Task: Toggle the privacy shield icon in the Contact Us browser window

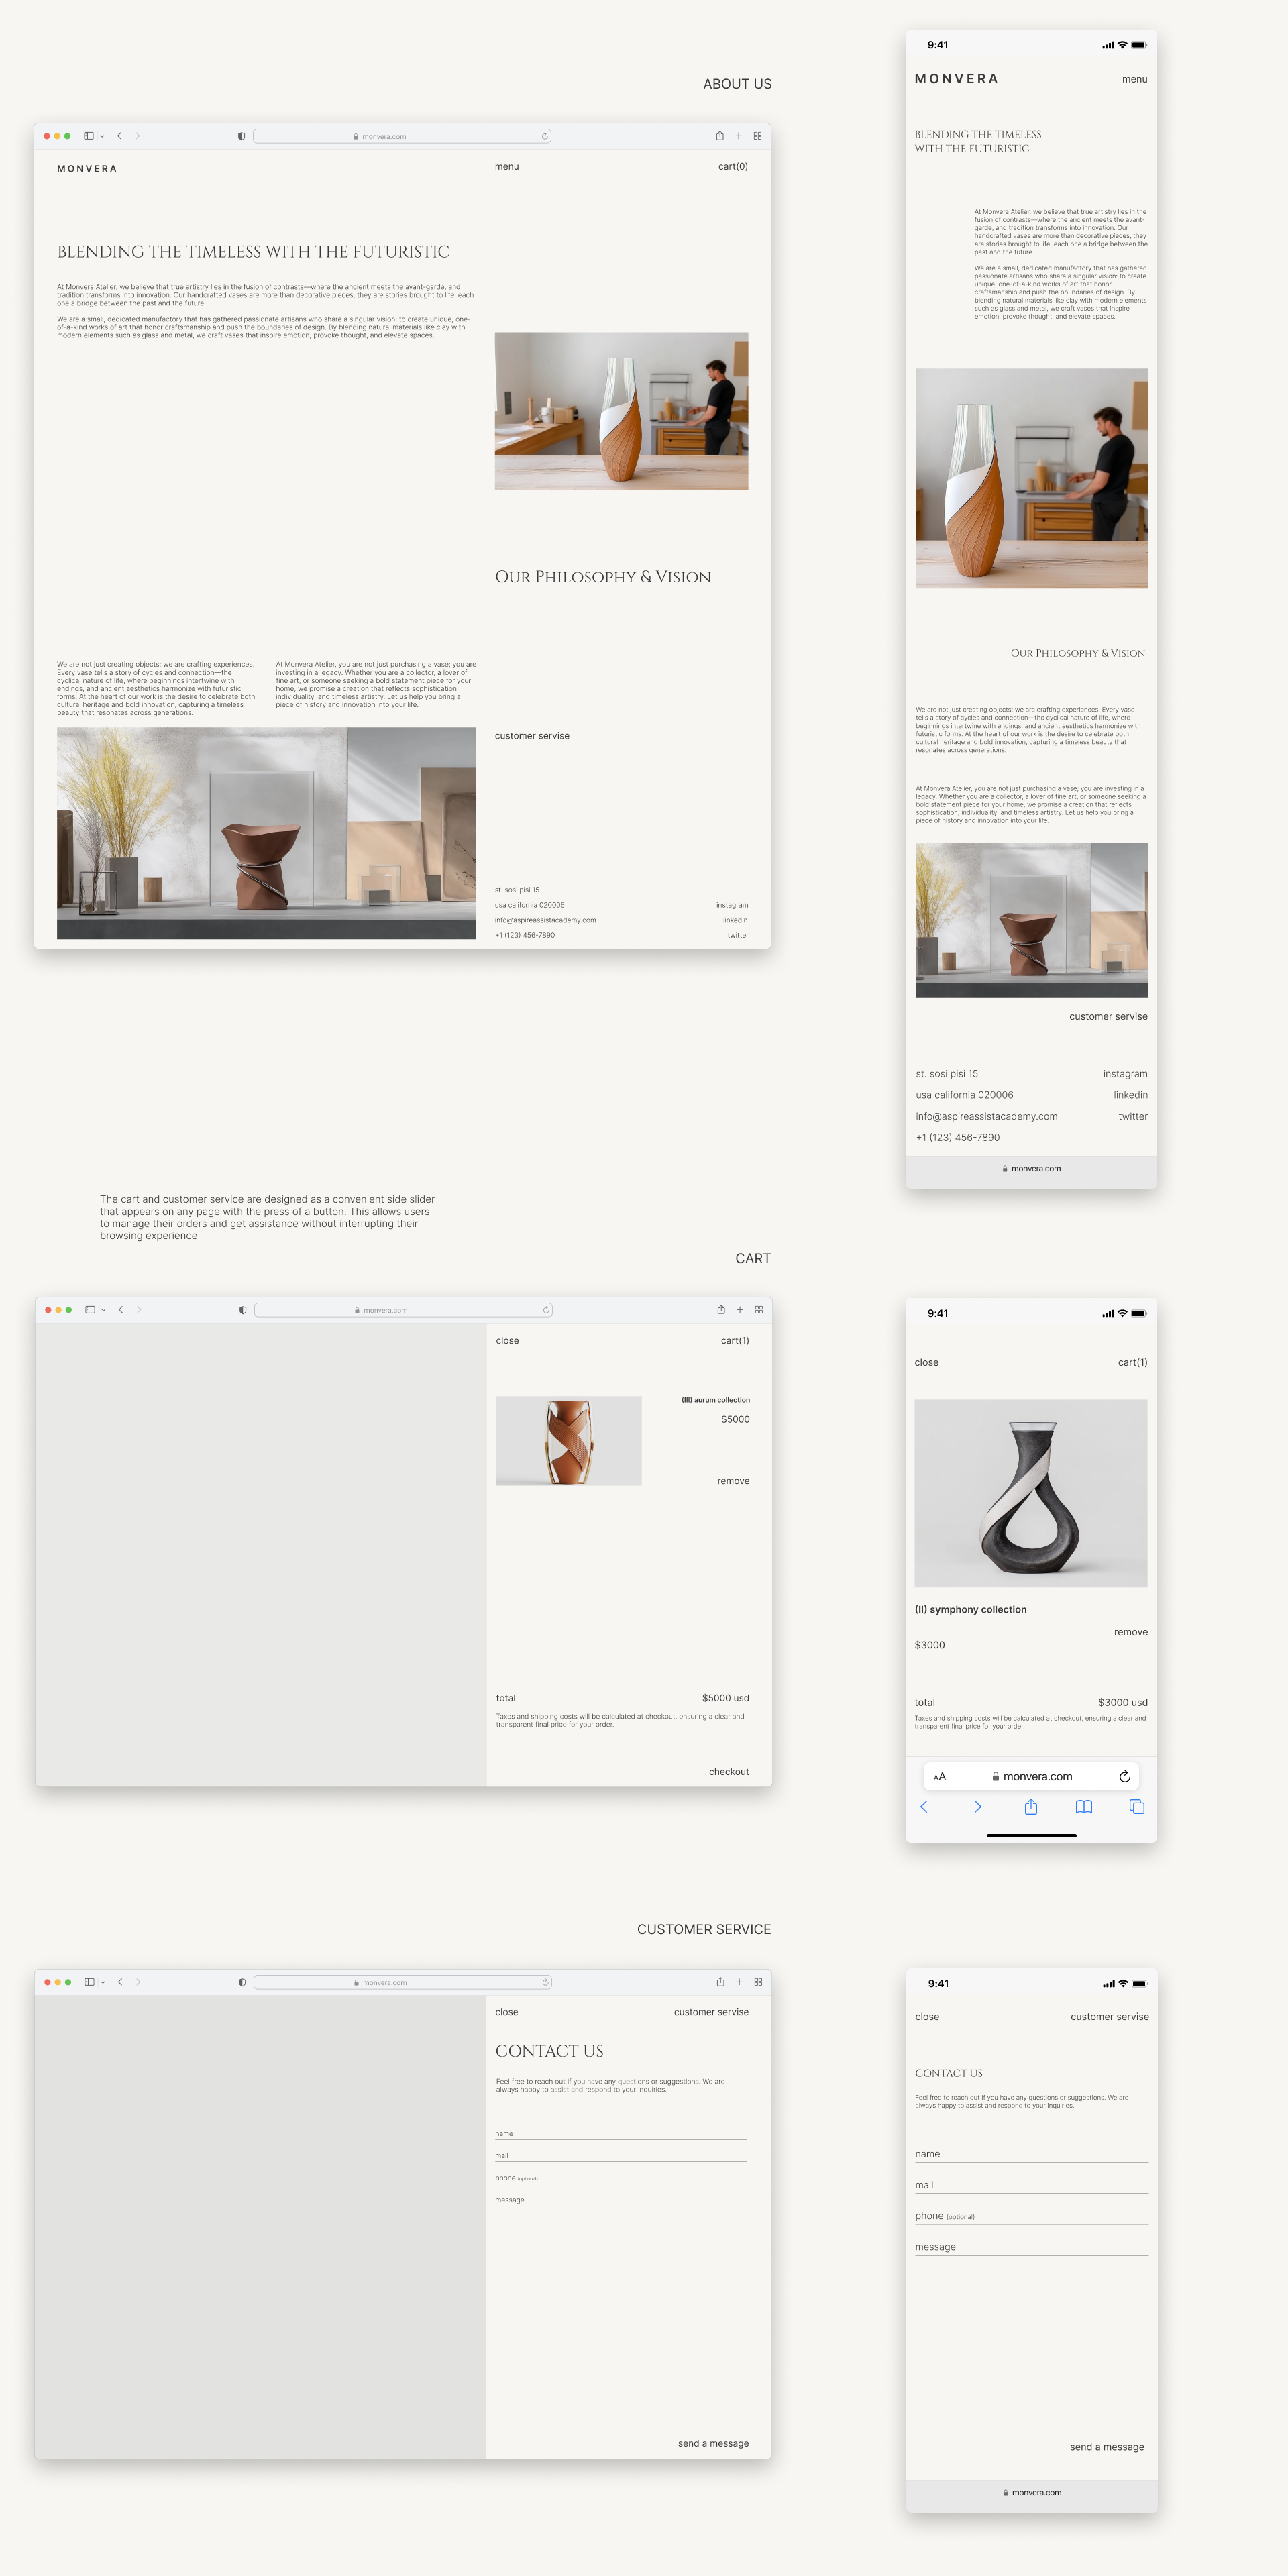Action: coord(241,1982)
